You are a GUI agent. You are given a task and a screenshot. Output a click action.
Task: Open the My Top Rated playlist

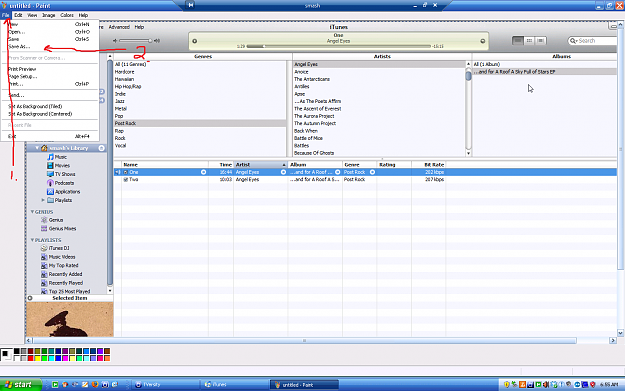60,265
